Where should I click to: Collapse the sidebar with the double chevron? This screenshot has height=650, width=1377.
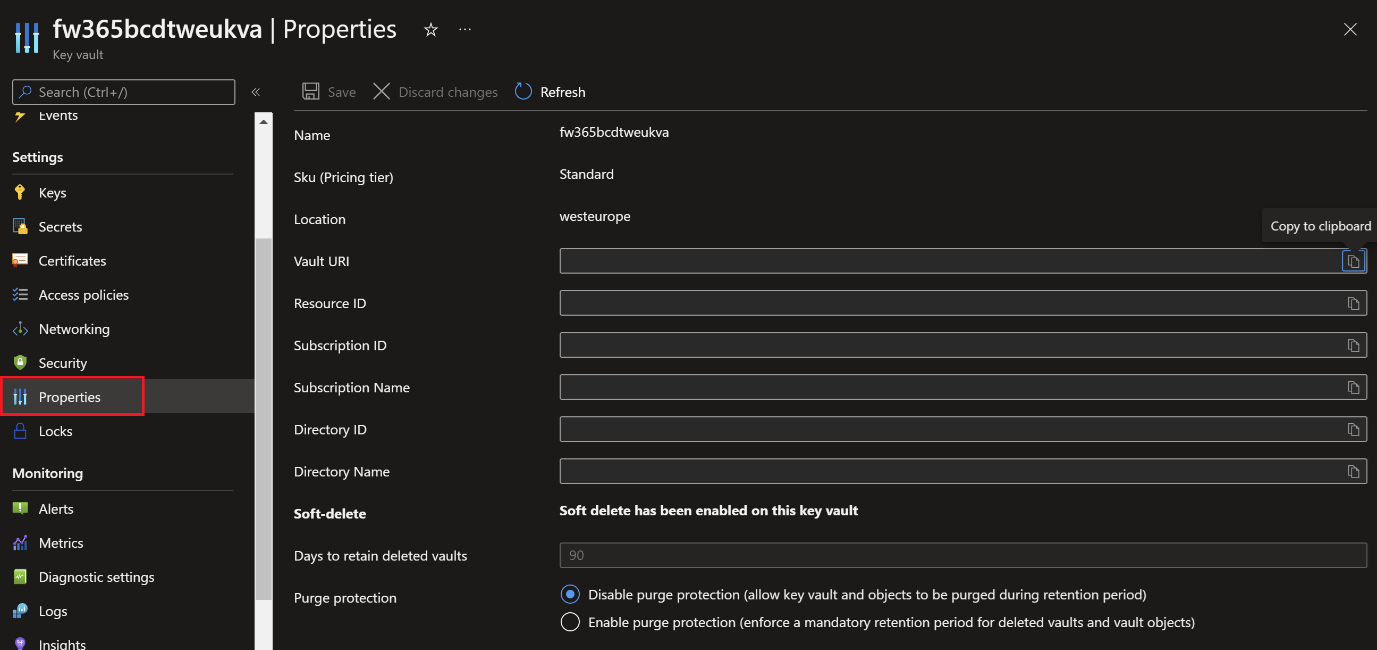[x=255, y=92]
